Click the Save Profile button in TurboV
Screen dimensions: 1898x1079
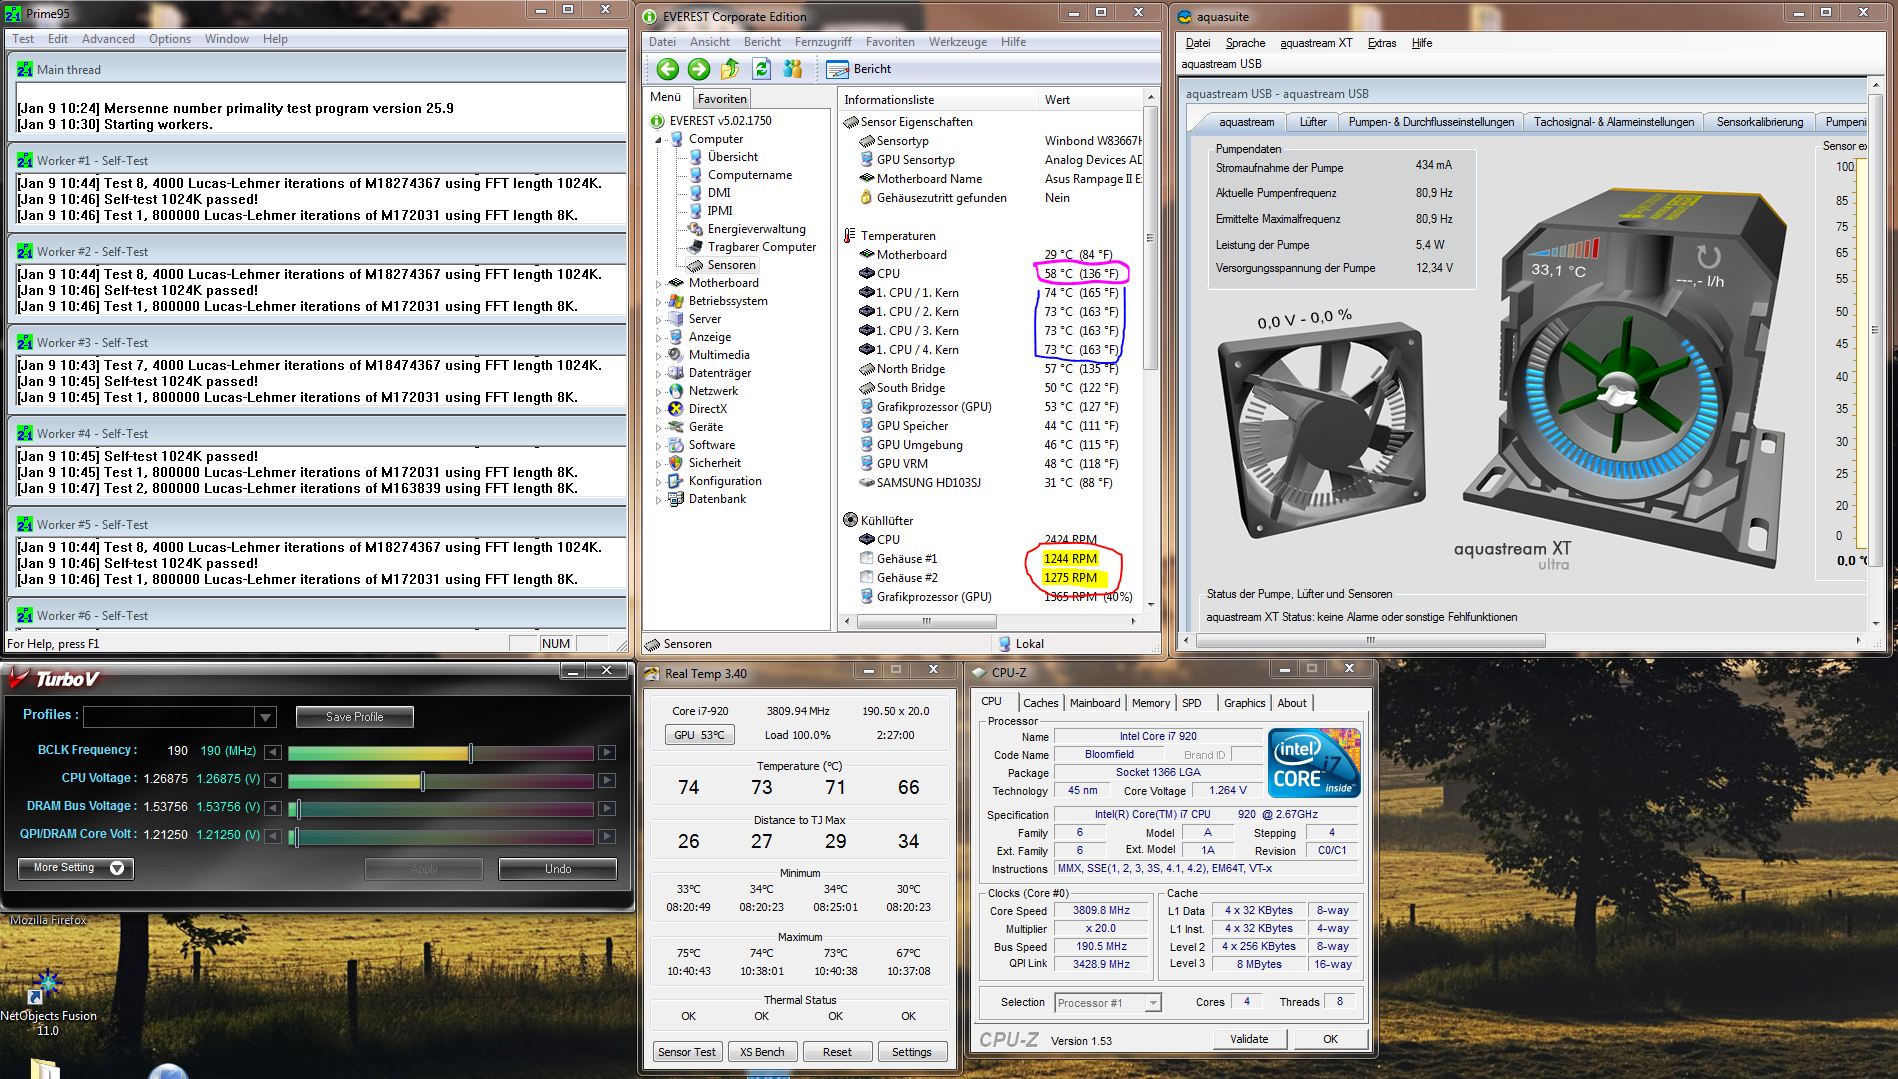[x=354, y=717]
